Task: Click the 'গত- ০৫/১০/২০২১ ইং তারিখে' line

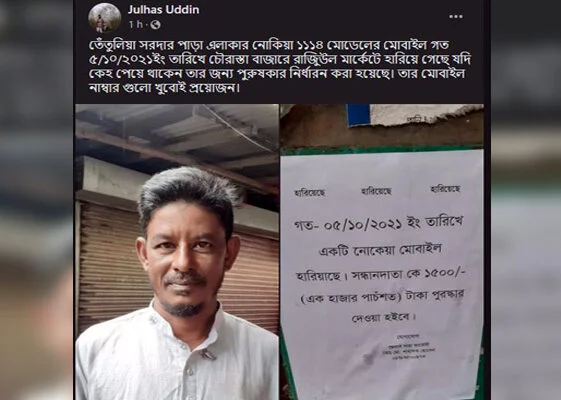Action: point(379,224)
